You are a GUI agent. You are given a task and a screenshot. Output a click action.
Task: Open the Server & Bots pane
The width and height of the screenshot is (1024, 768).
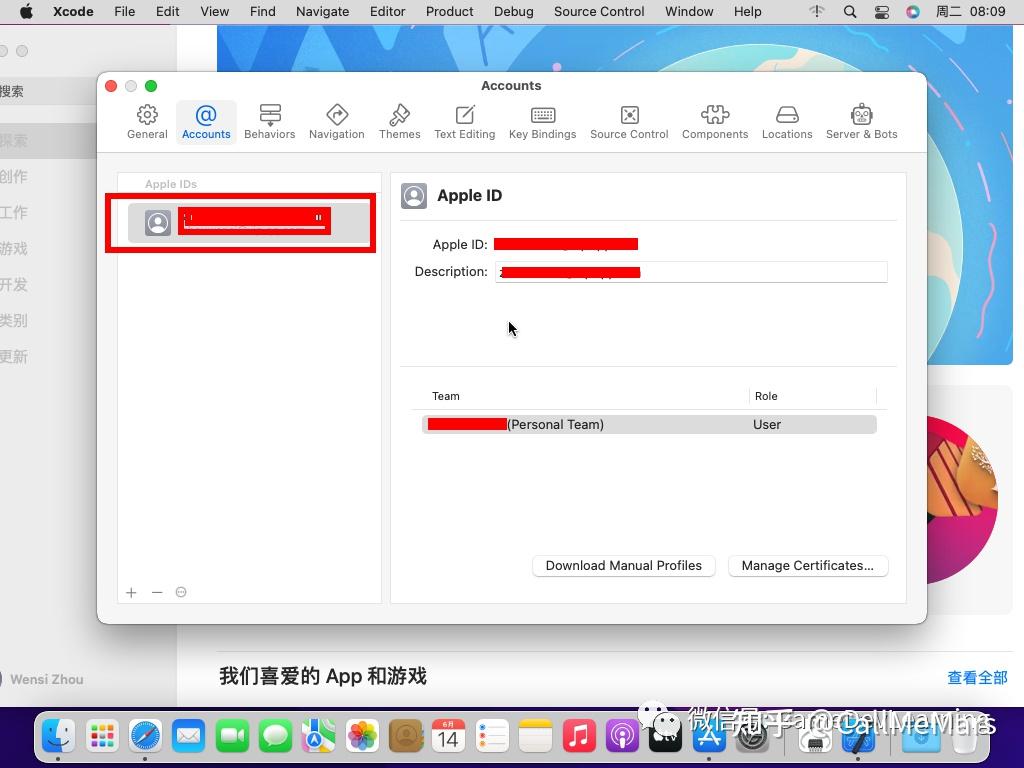pyautogui.click(x=861, y=122)
